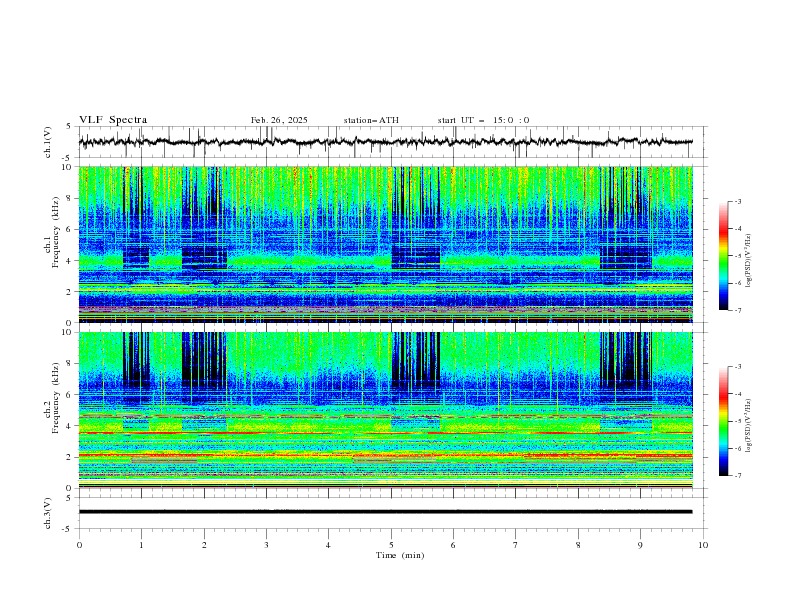
Task: Click the log(PSD) label beside ch.2 colorbar
Action: [749, 425]
